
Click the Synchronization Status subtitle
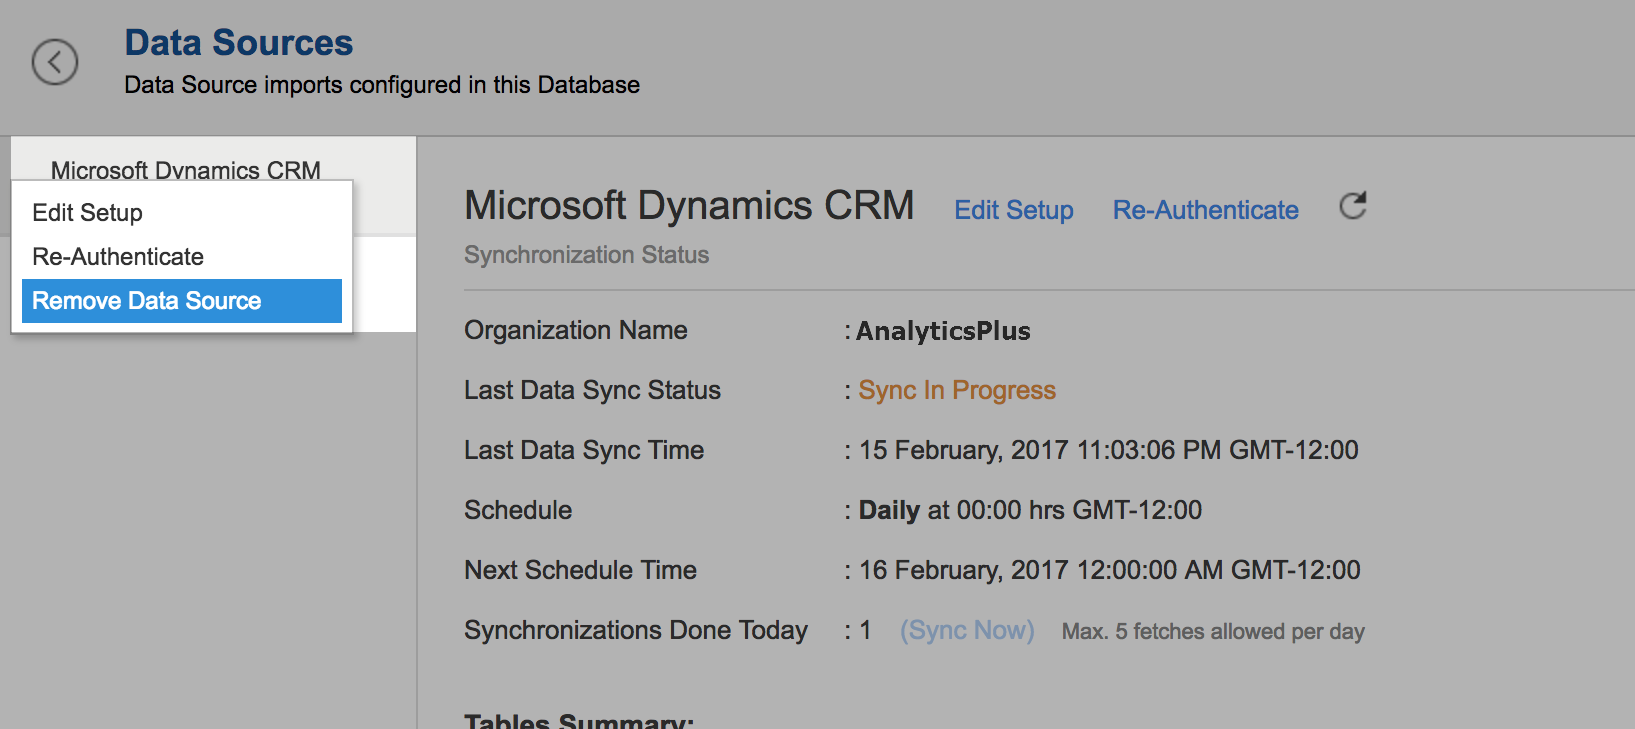pos(586,255)
